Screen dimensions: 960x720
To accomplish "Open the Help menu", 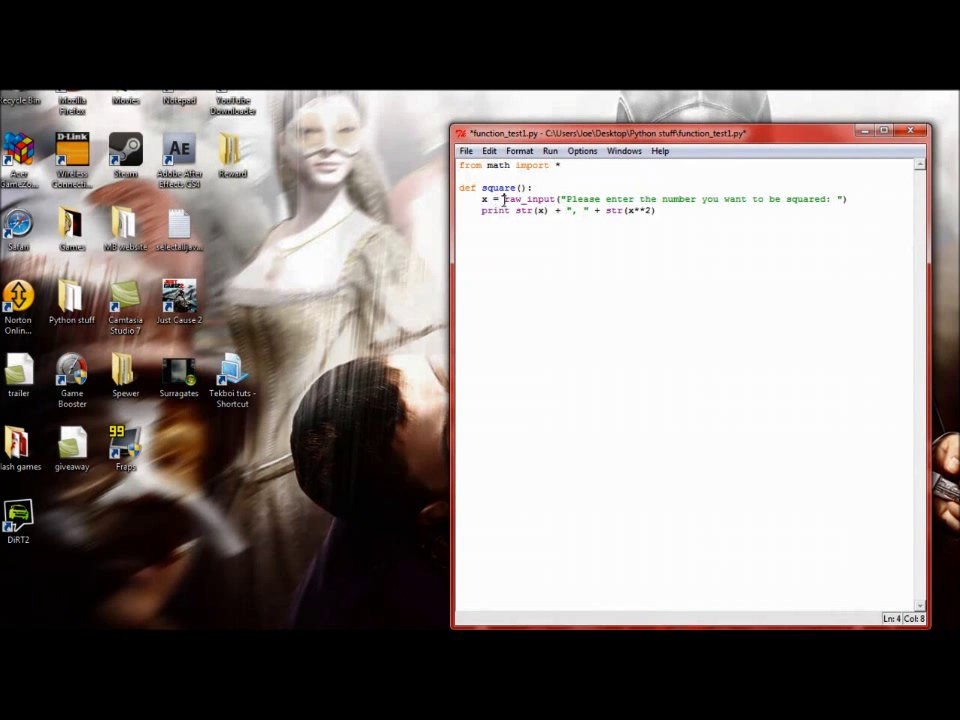I will [660, 151].
